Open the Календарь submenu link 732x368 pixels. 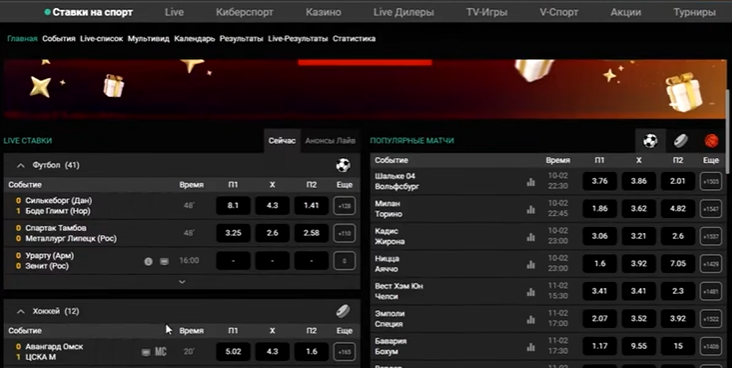click(x=194, y=39)
